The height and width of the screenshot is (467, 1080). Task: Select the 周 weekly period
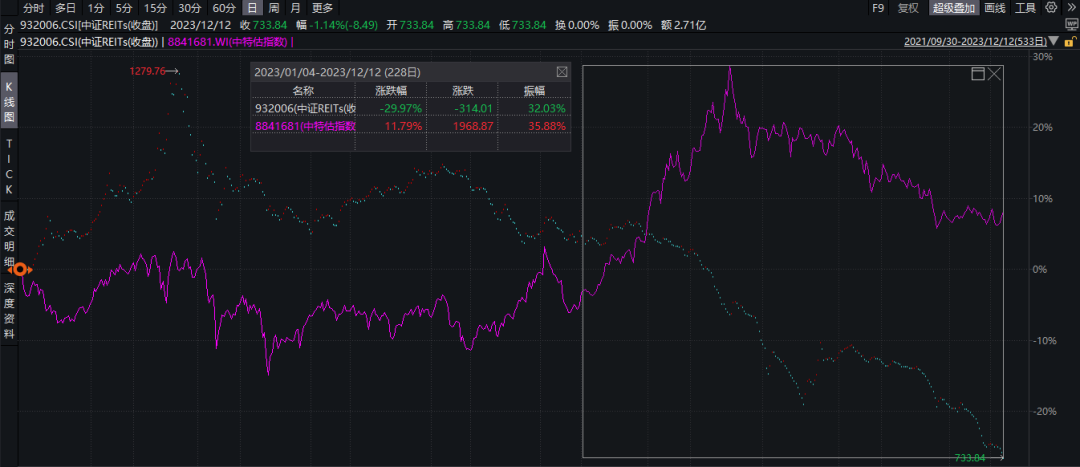(x=273, y=8)
